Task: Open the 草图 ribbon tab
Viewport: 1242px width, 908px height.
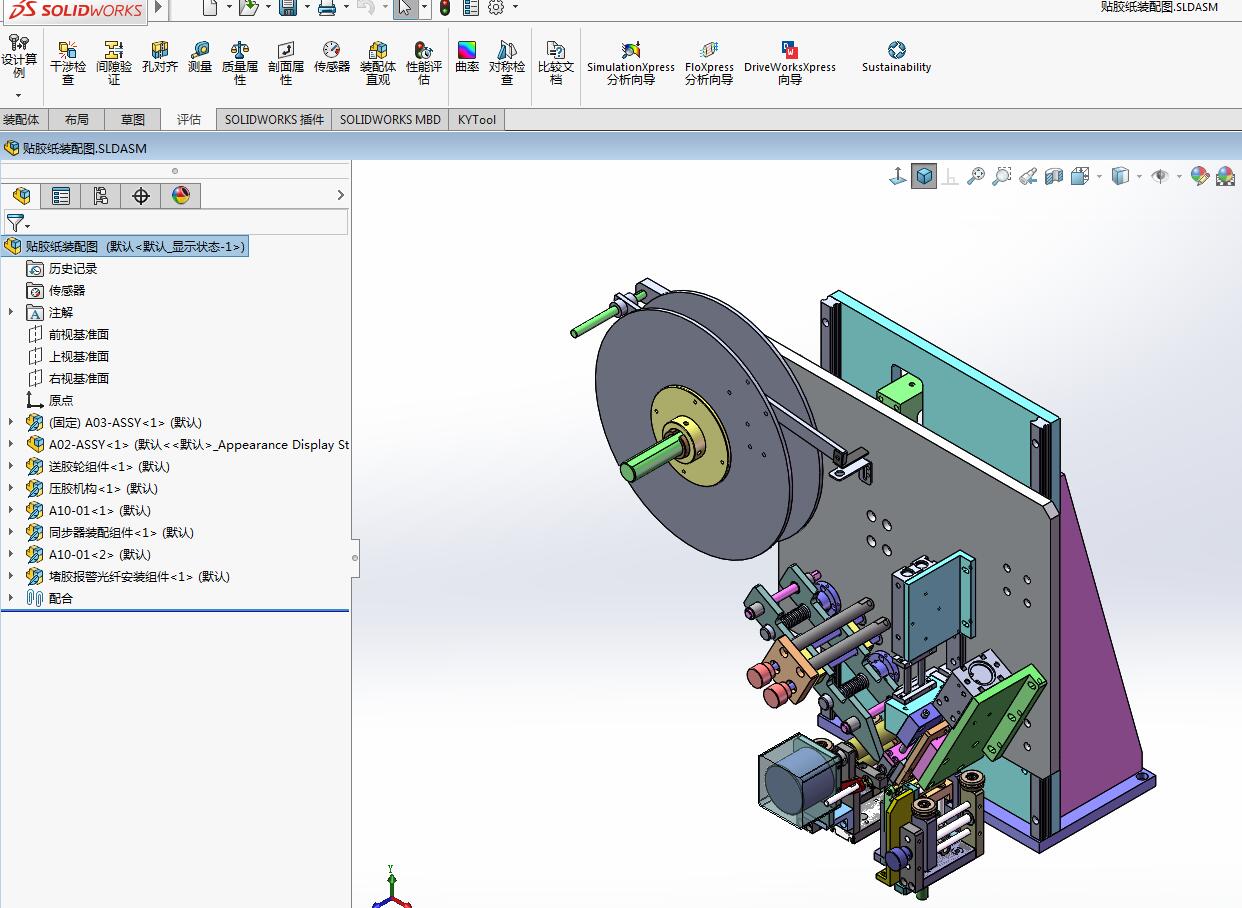Action: click(133, 120)
